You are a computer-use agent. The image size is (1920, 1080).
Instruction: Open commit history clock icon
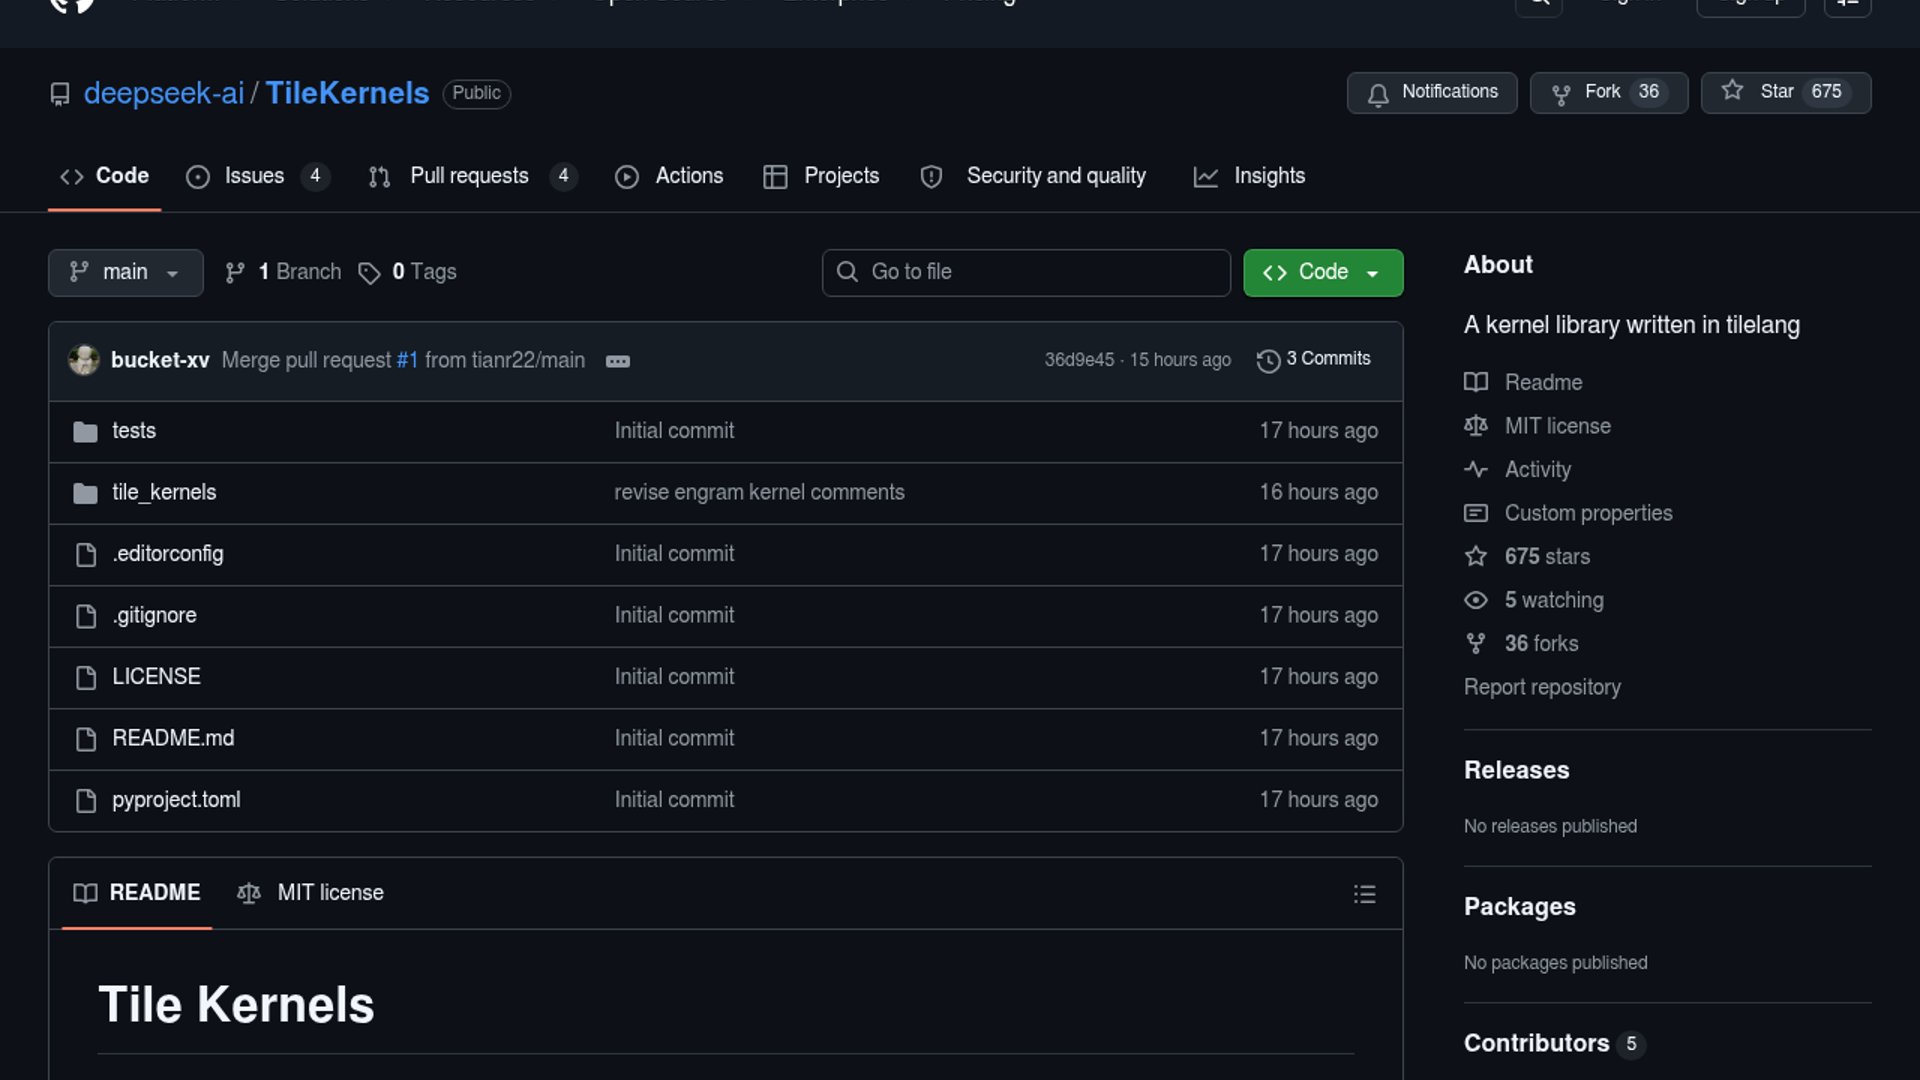click(x=1268, y=361)
